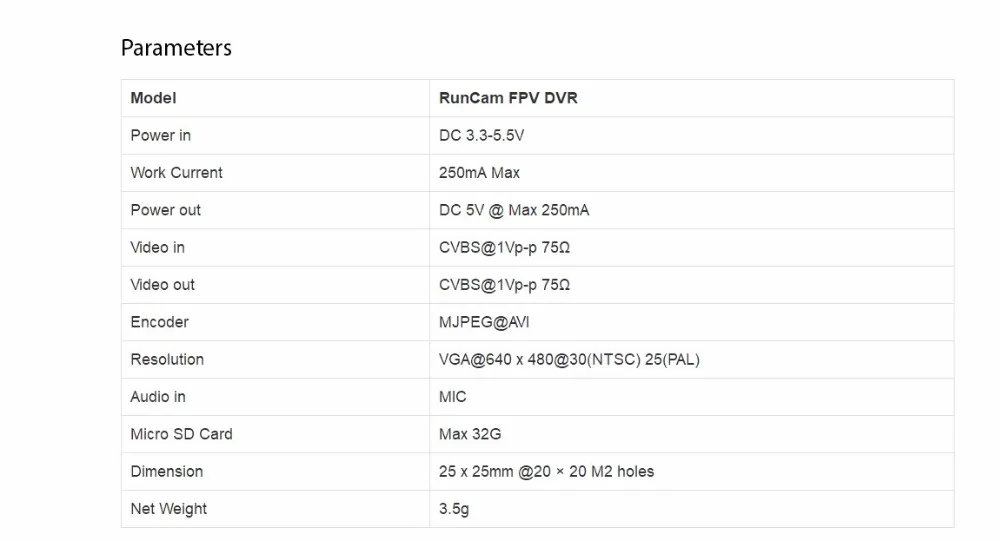Select the Audio in MIC value
The height and width of the screenshot is (541, 1000).
tap(453, 397)
